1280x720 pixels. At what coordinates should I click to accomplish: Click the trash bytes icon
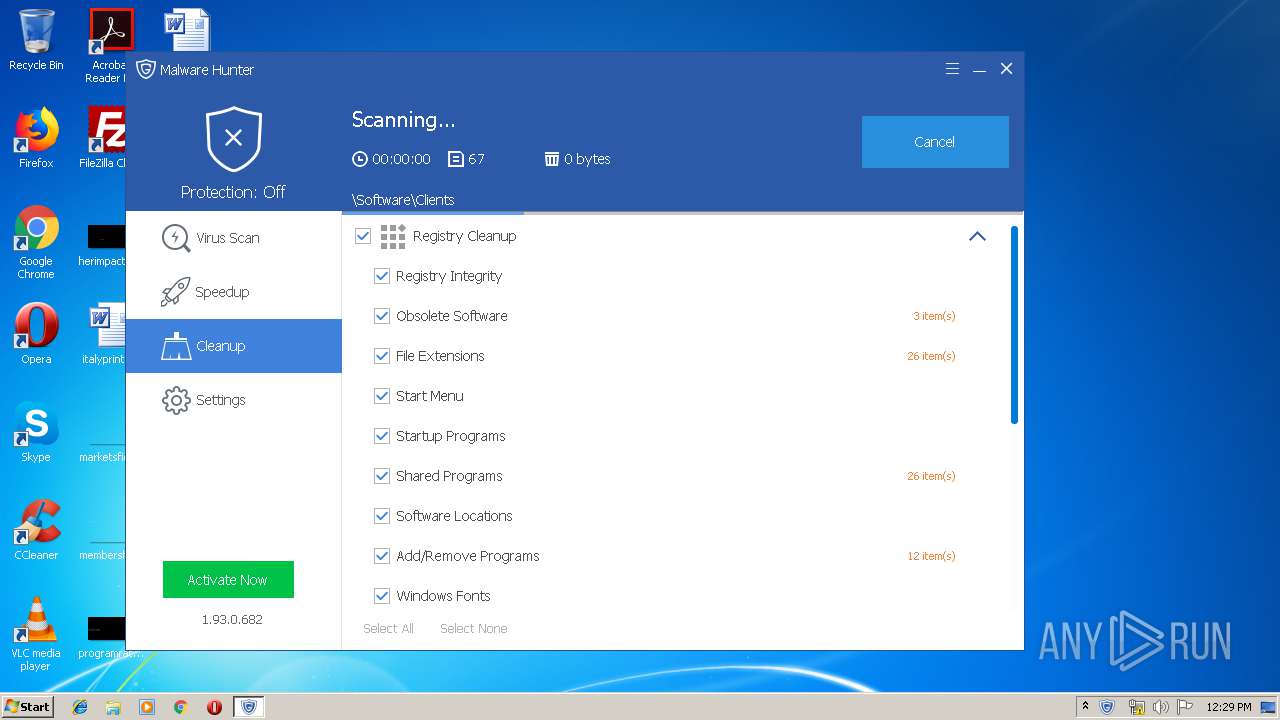[551, 159]
